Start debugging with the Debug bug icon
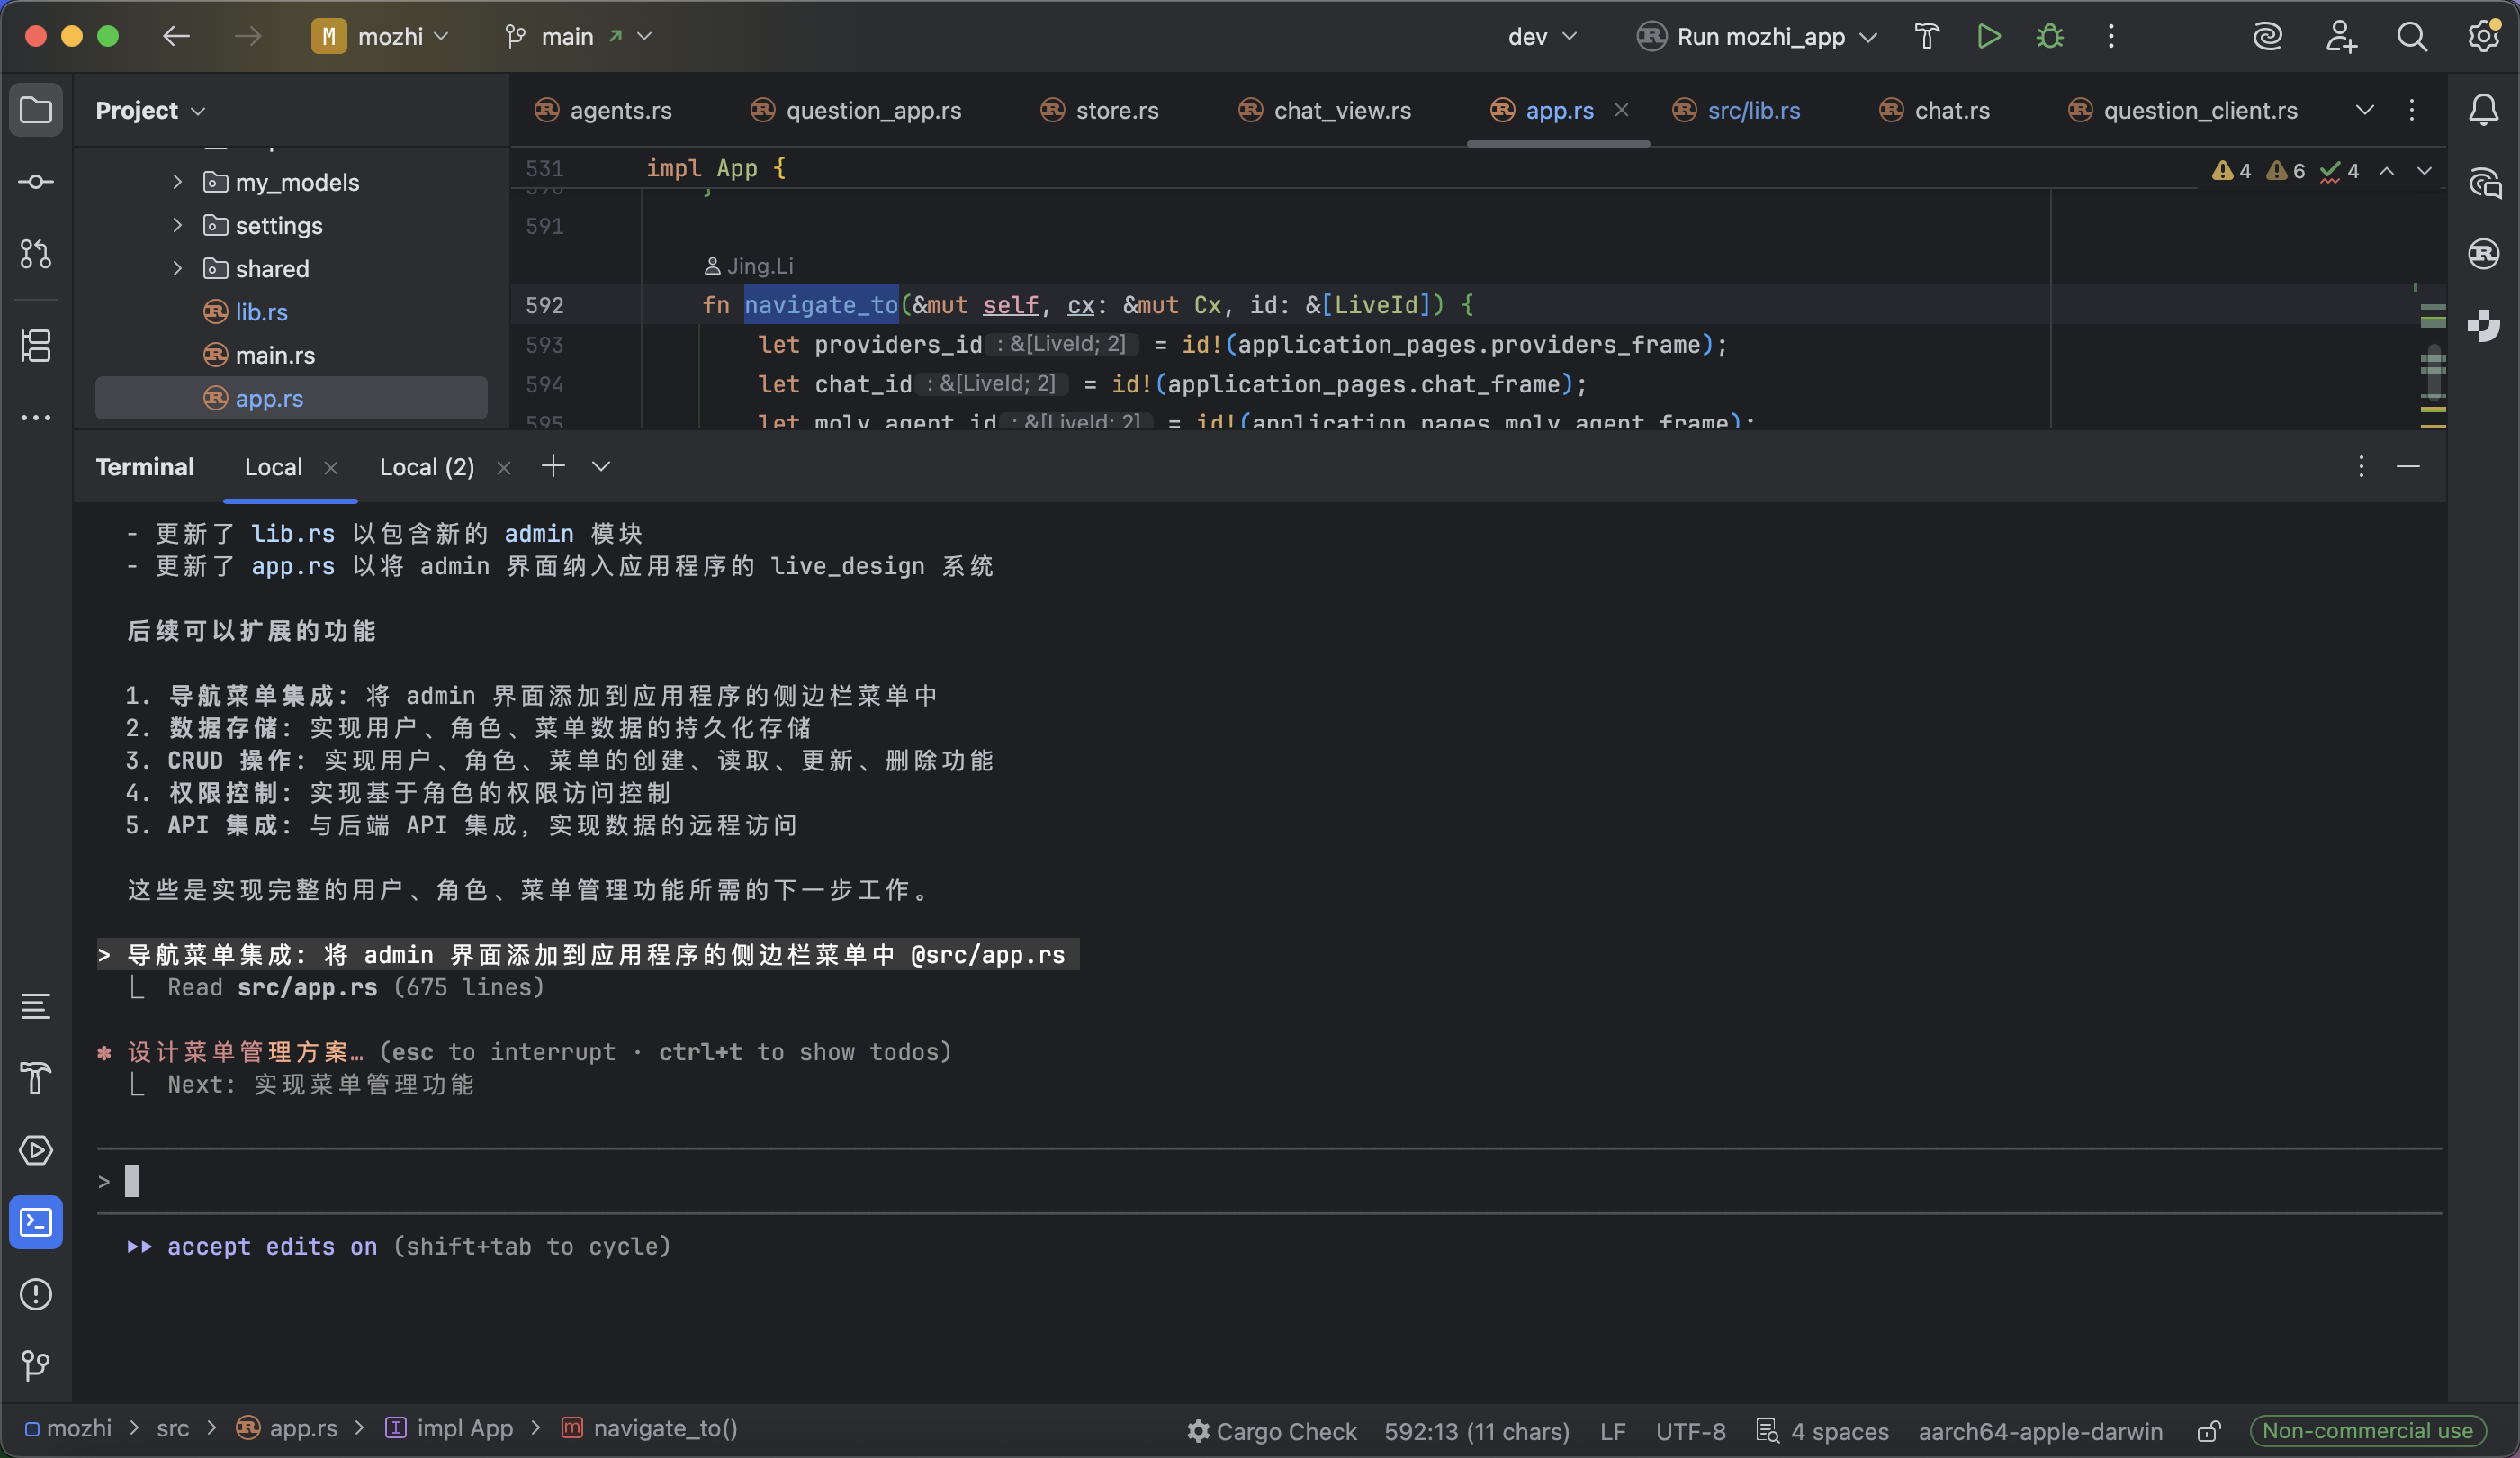 [2049, 37]
